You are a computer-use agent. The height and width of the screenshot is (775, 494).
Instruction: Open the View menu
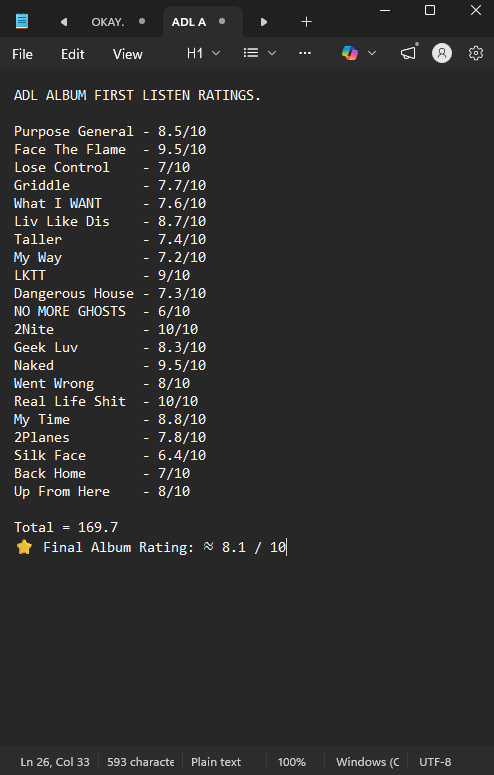click(x=128, y=54)
